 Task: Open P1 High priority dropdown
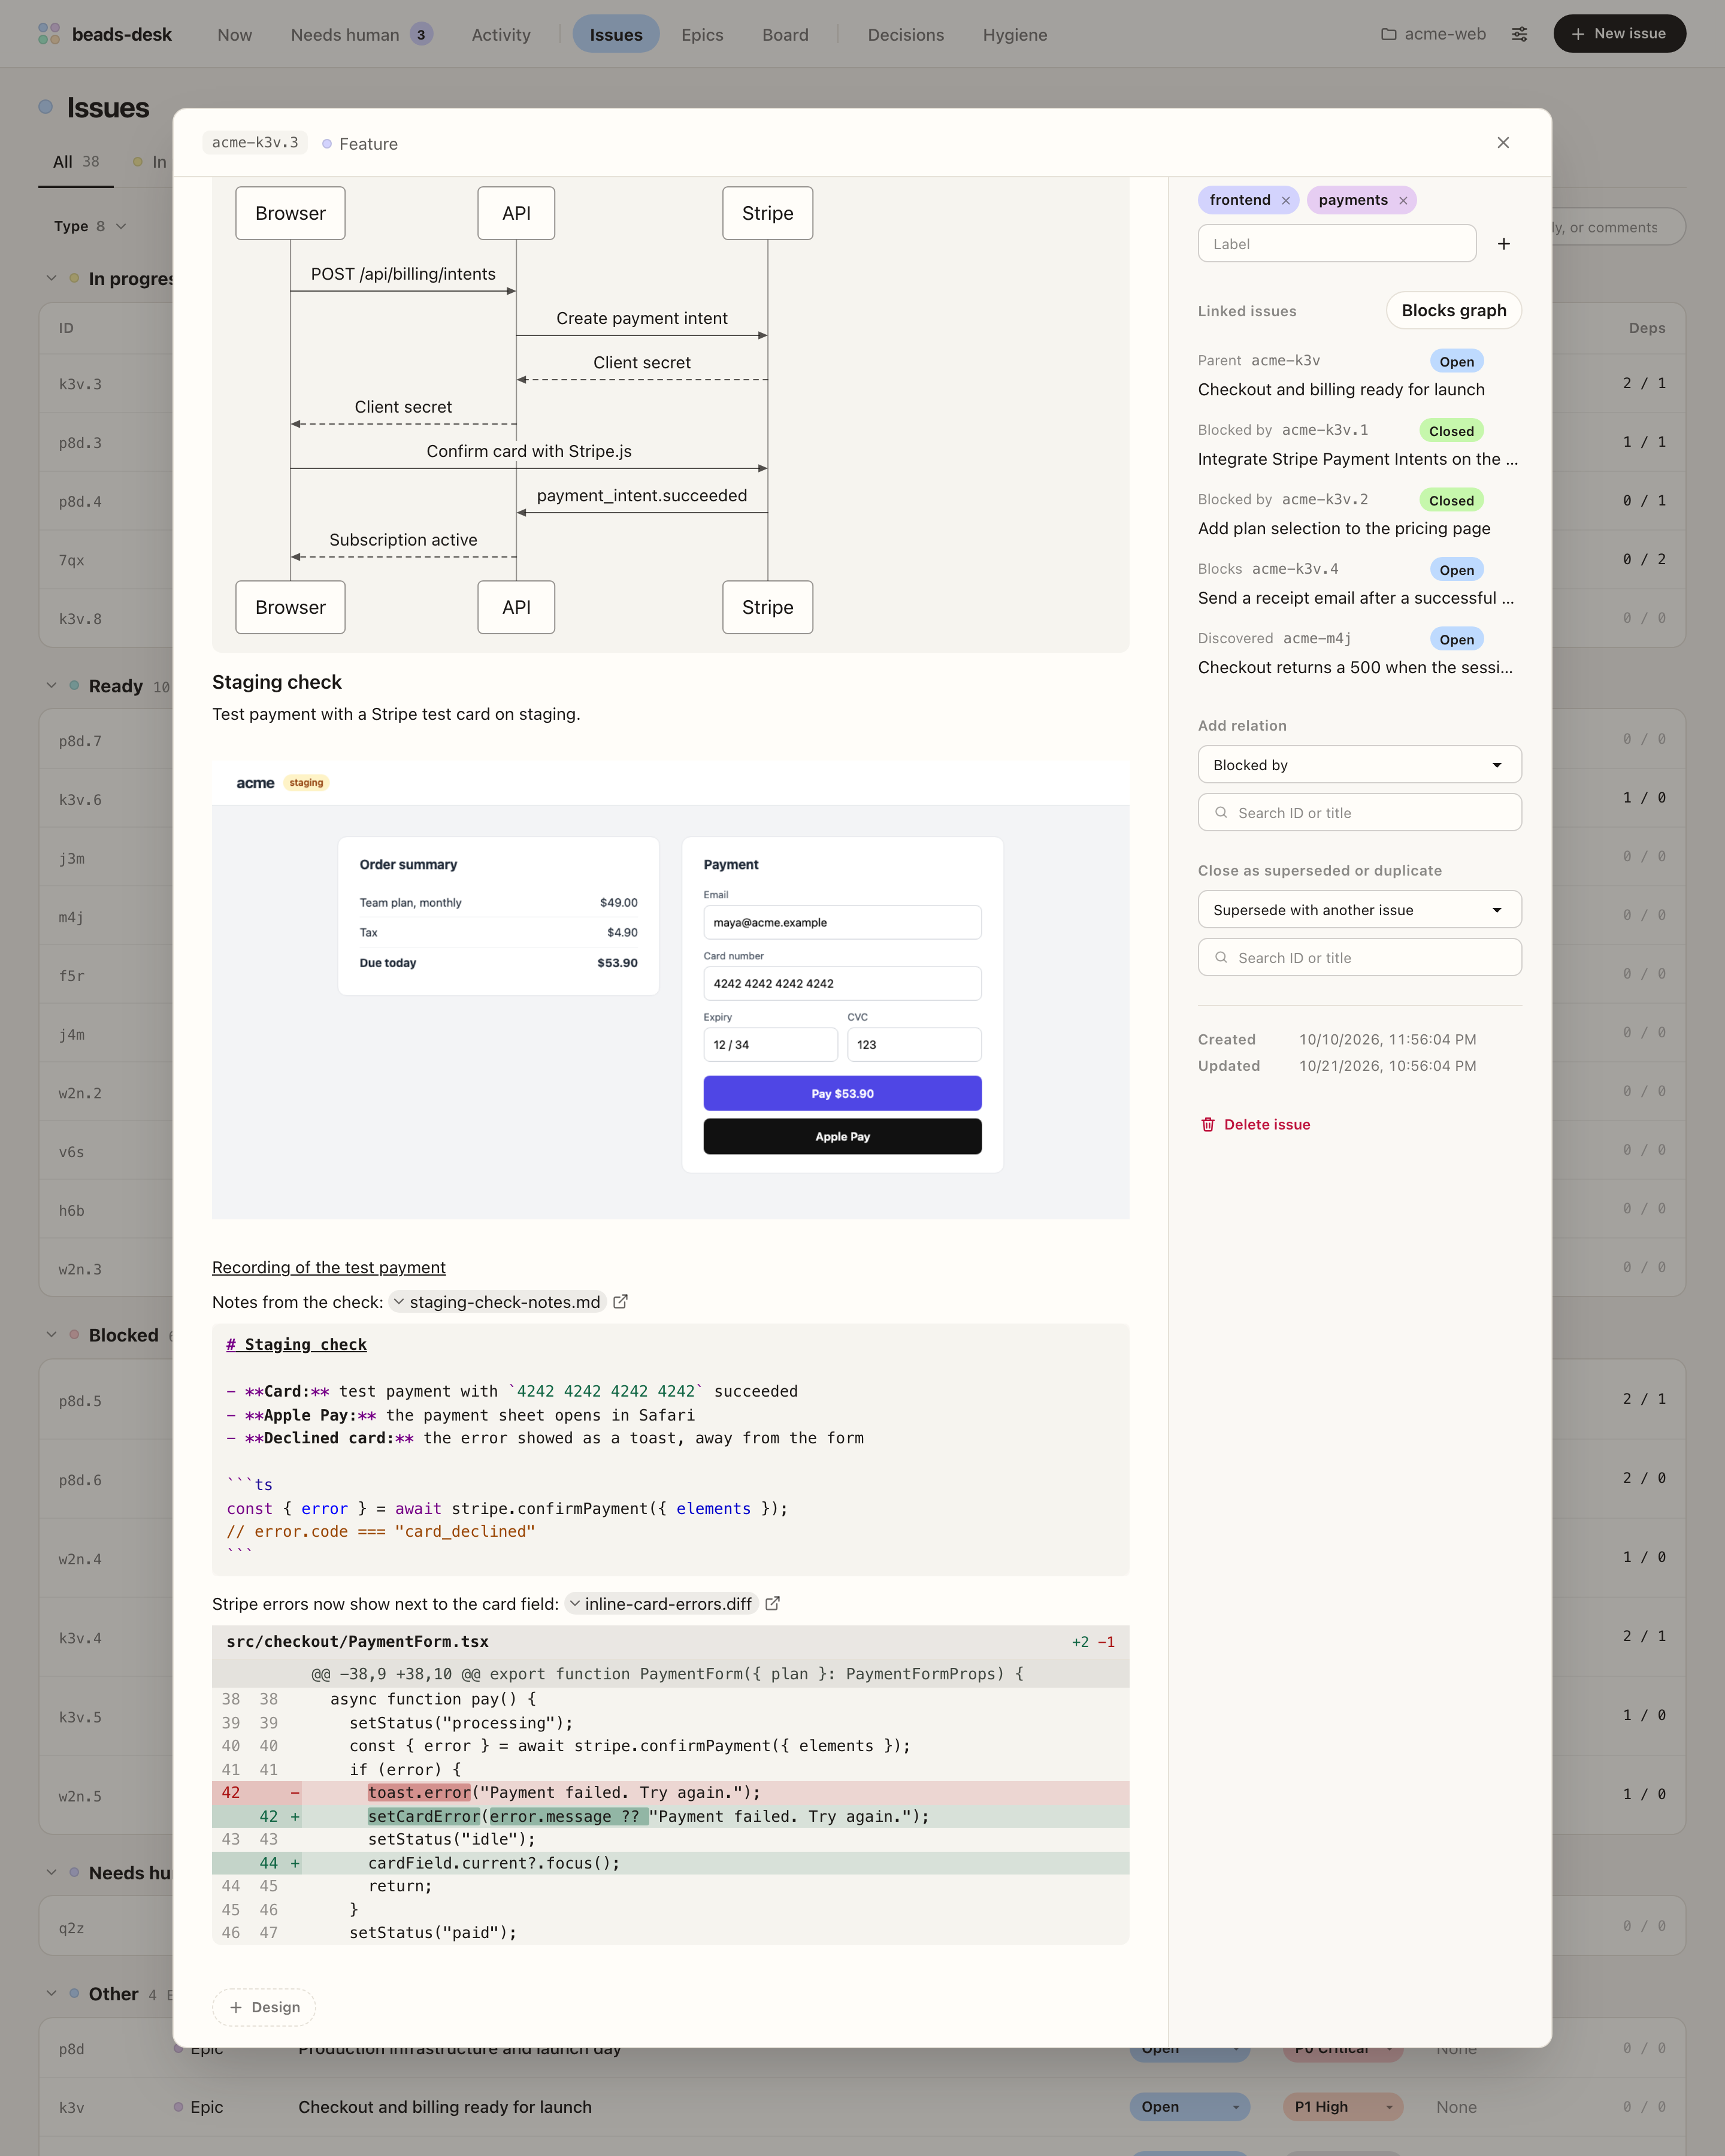(x=1343, y=2106)
